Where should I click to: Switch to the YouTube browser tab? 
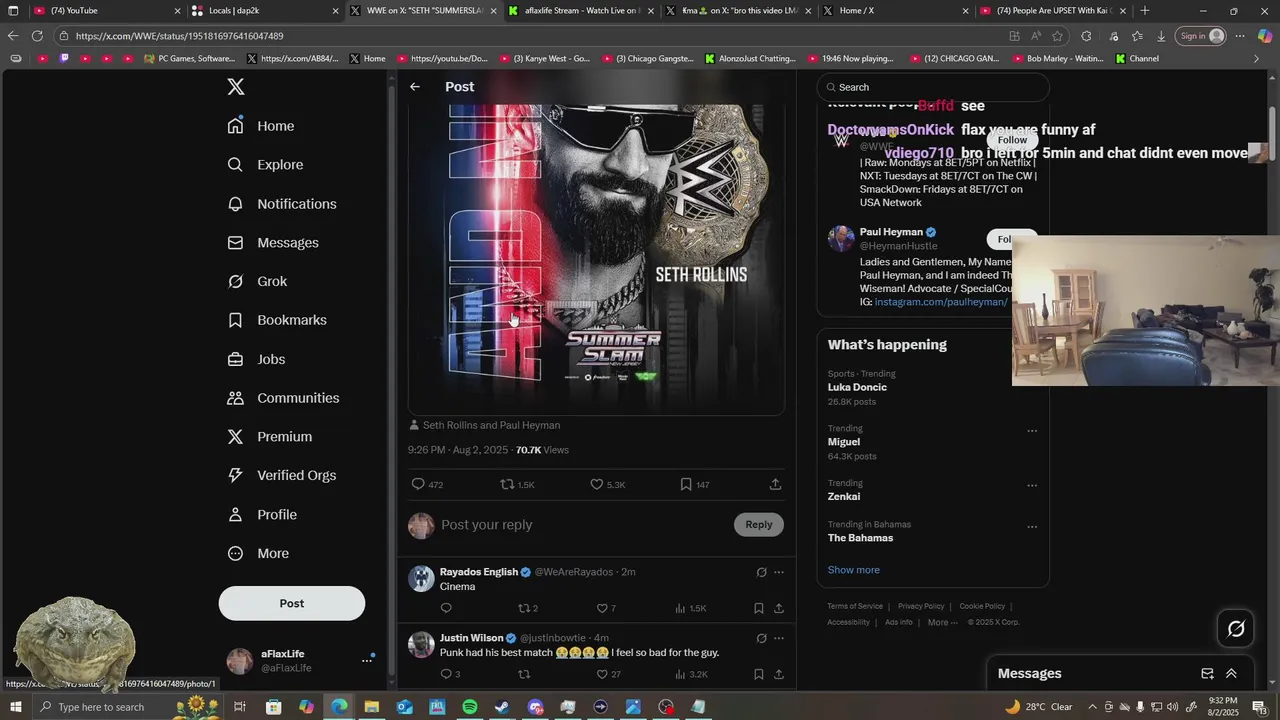[x=106, y=11]
